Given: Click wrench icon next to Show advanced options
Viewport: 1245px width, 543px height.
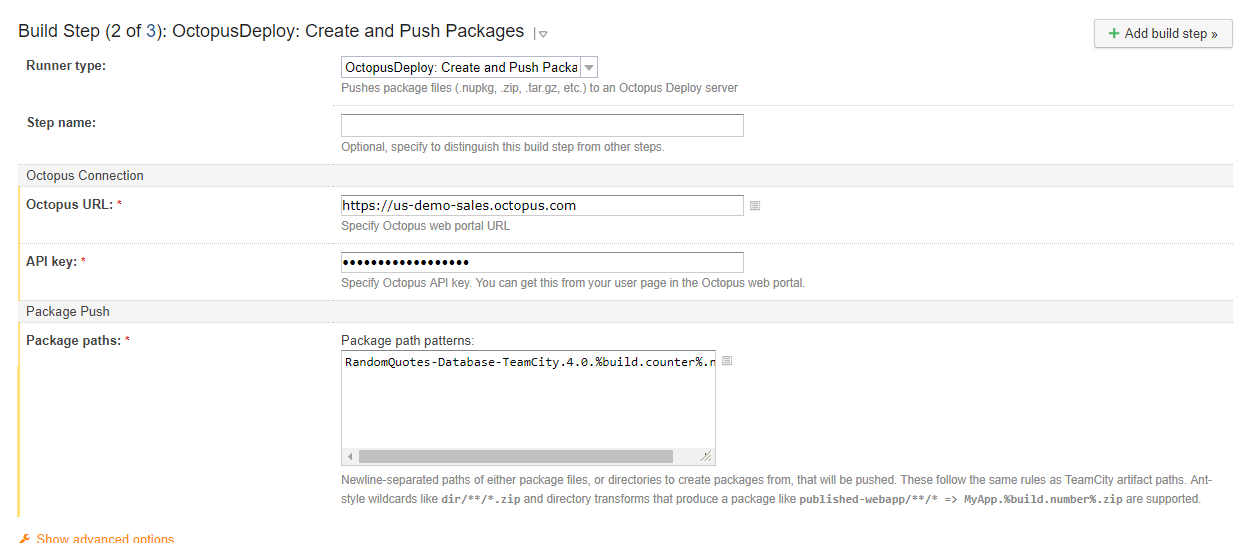Looking at the screenshot, I should (25, 539).
